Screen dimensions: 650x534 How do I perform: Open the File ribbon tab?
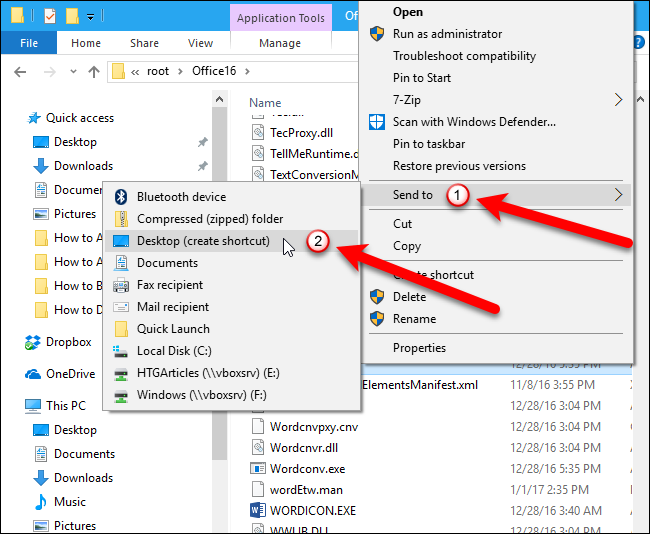tap(29, 43)
